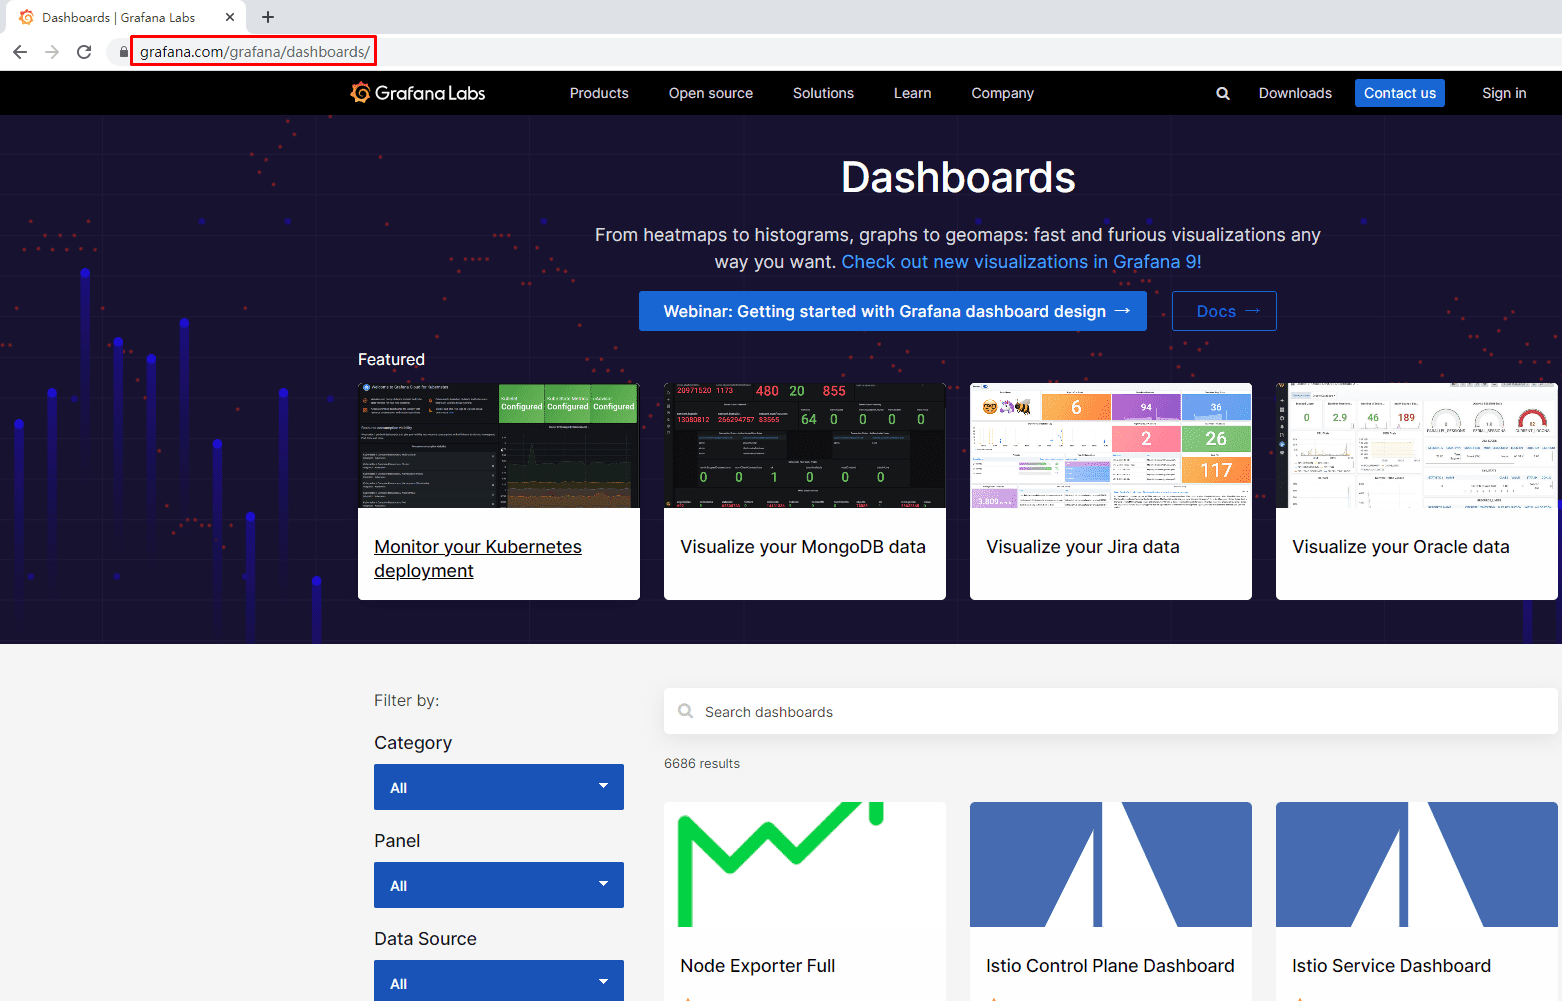Open the Node Exporter Full thumbnail
This screenshot has width=1562, height=1001.
[805, 864]
